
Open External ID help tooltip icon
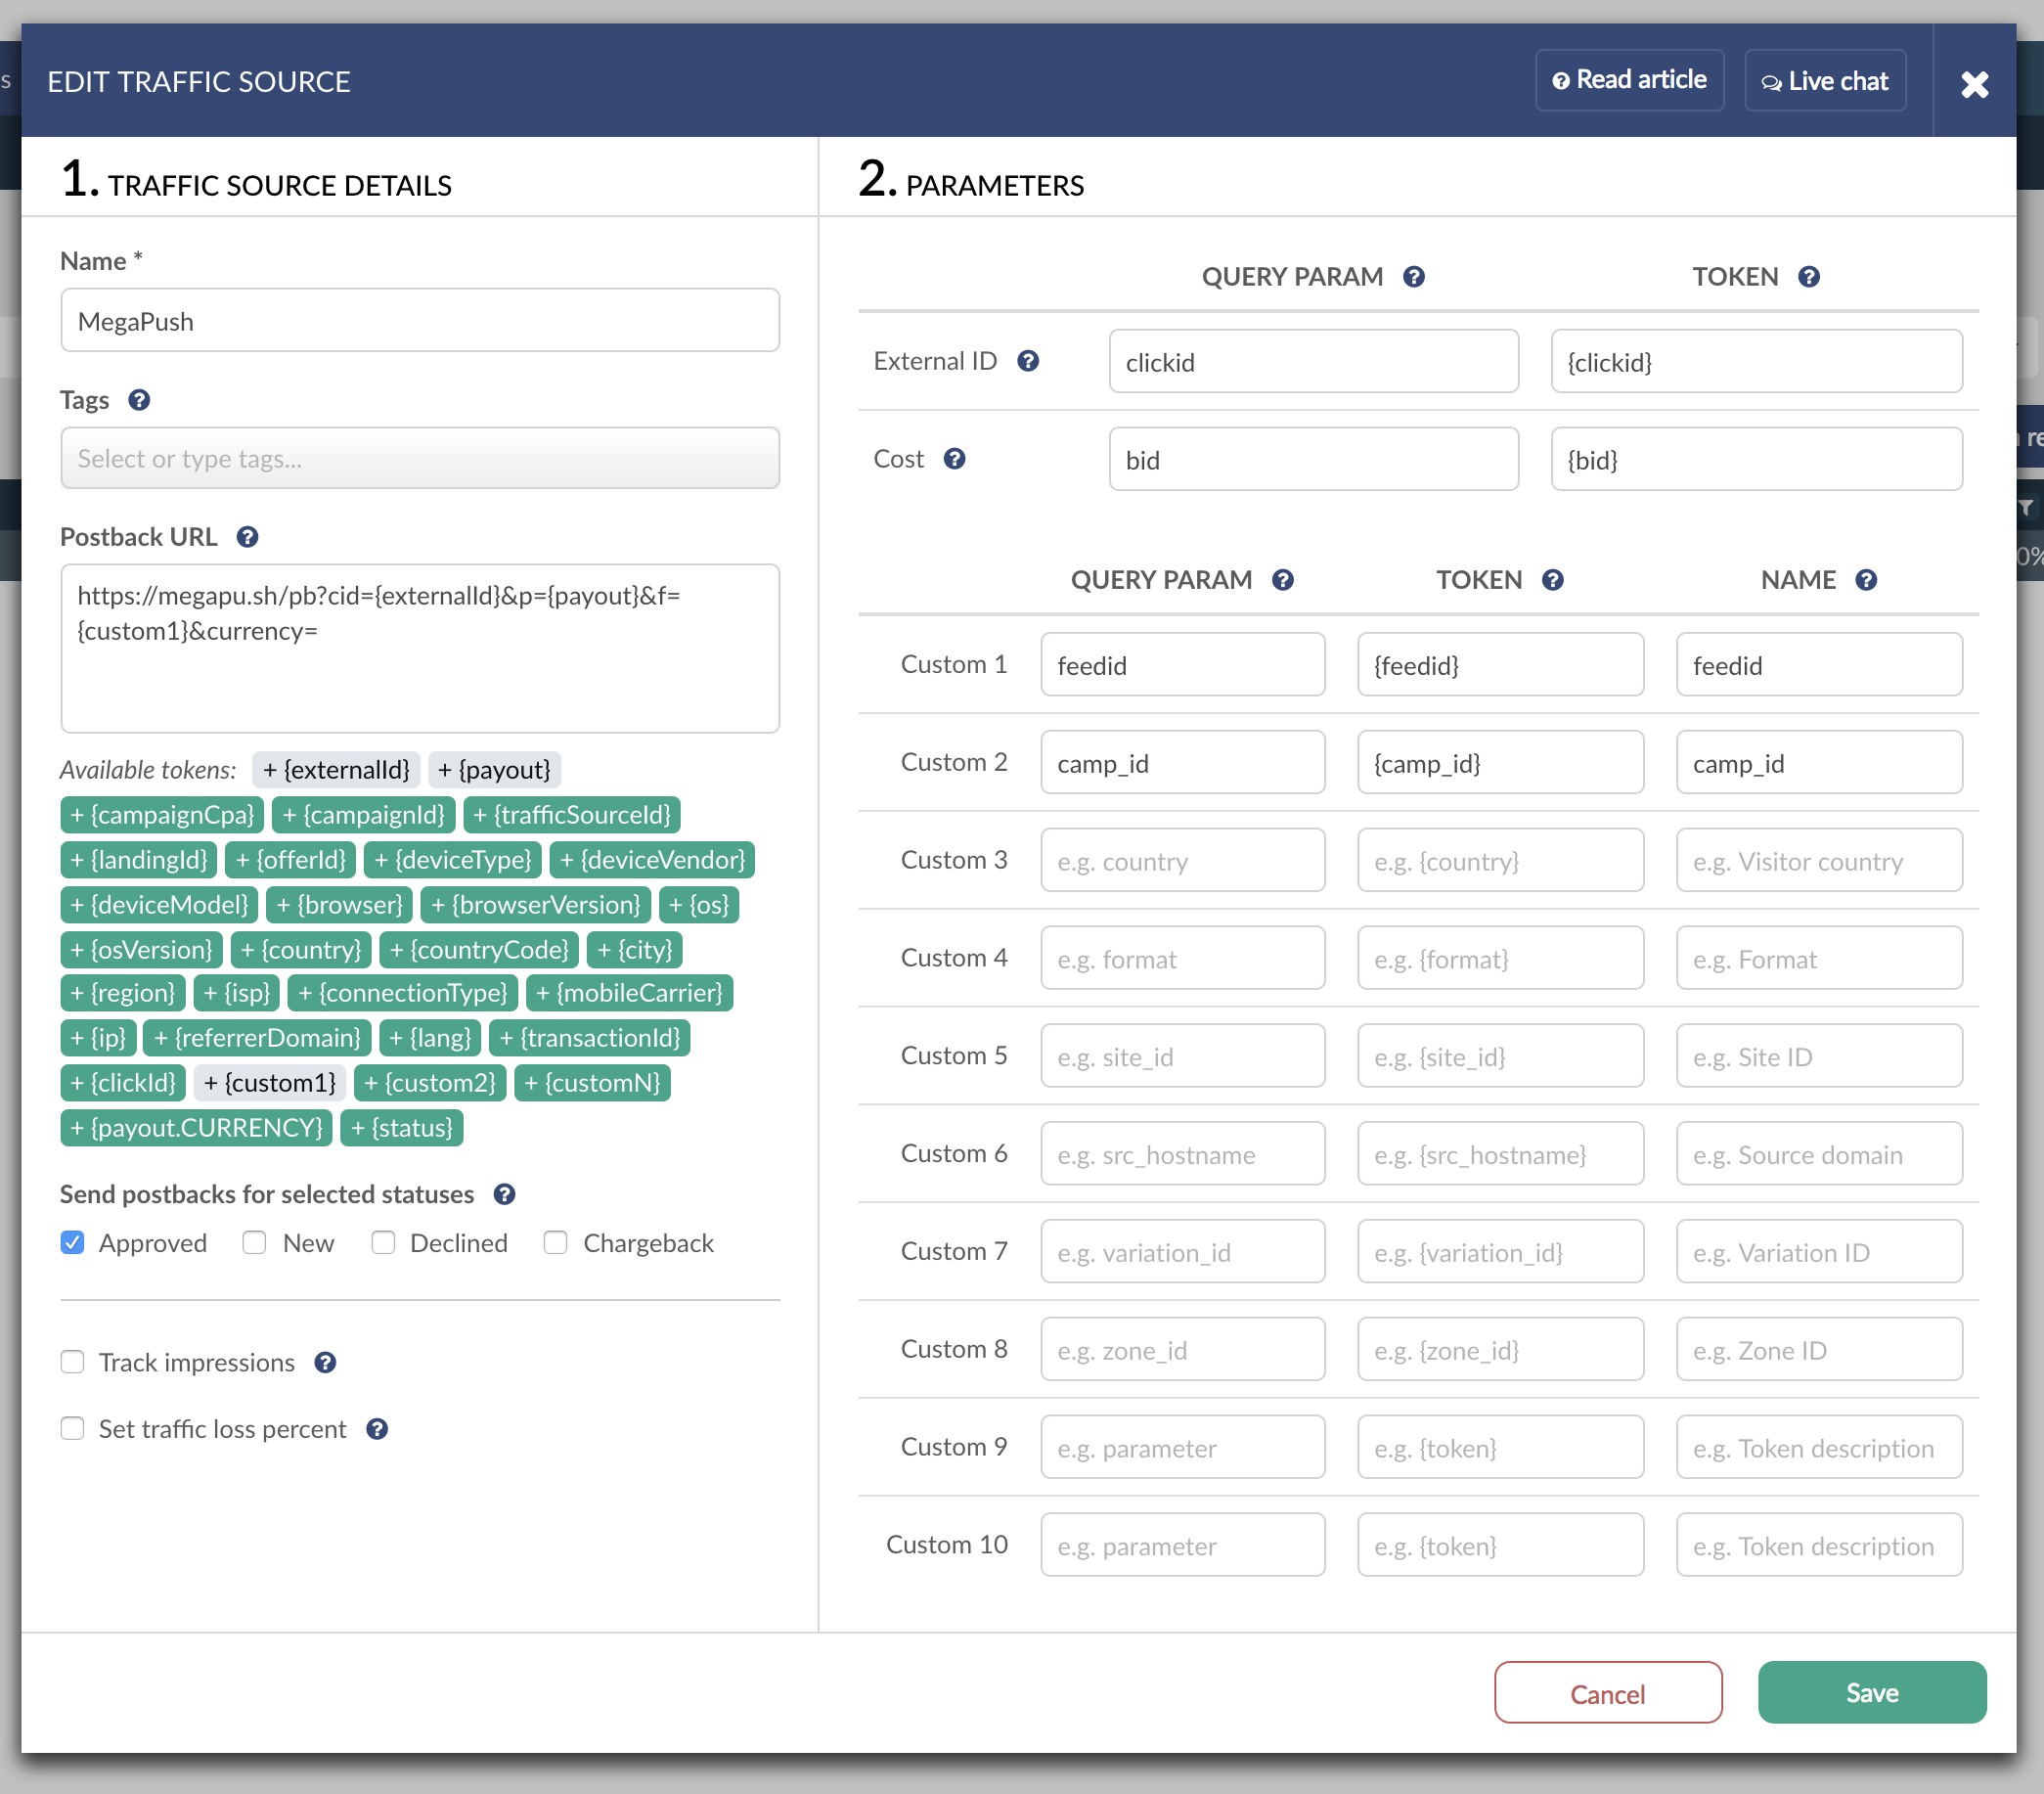pos(1028,361)
